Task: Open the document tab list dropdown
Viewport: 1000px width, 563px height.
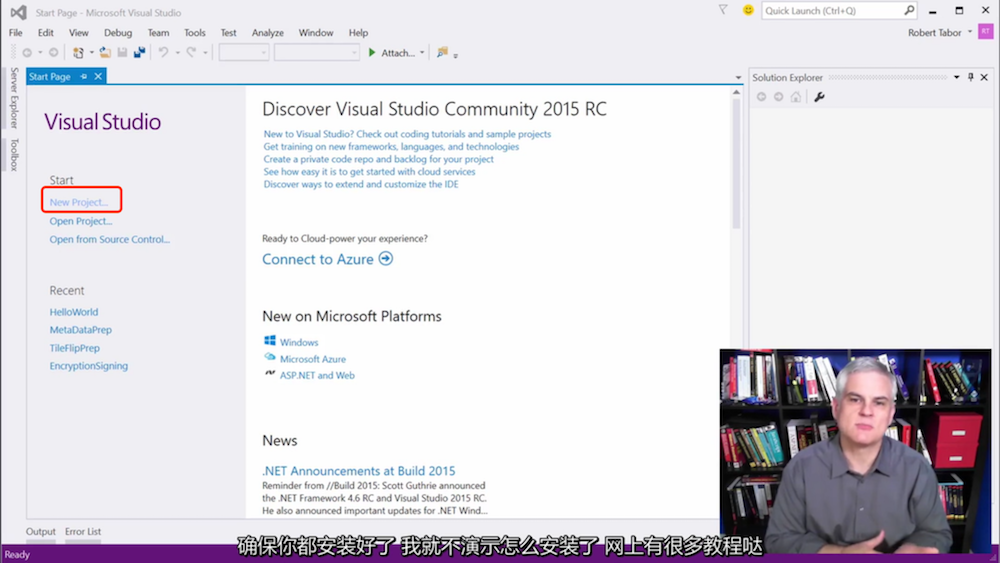Action: pyautogui.click(x=738, y=78)
